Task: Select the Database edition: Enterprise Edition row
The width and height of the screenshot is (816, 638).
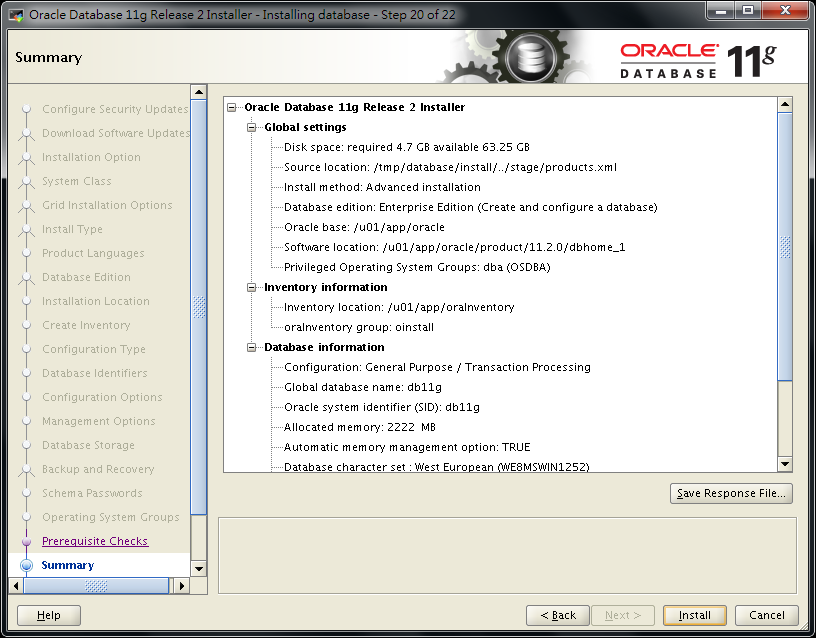Action: [470, 207]
